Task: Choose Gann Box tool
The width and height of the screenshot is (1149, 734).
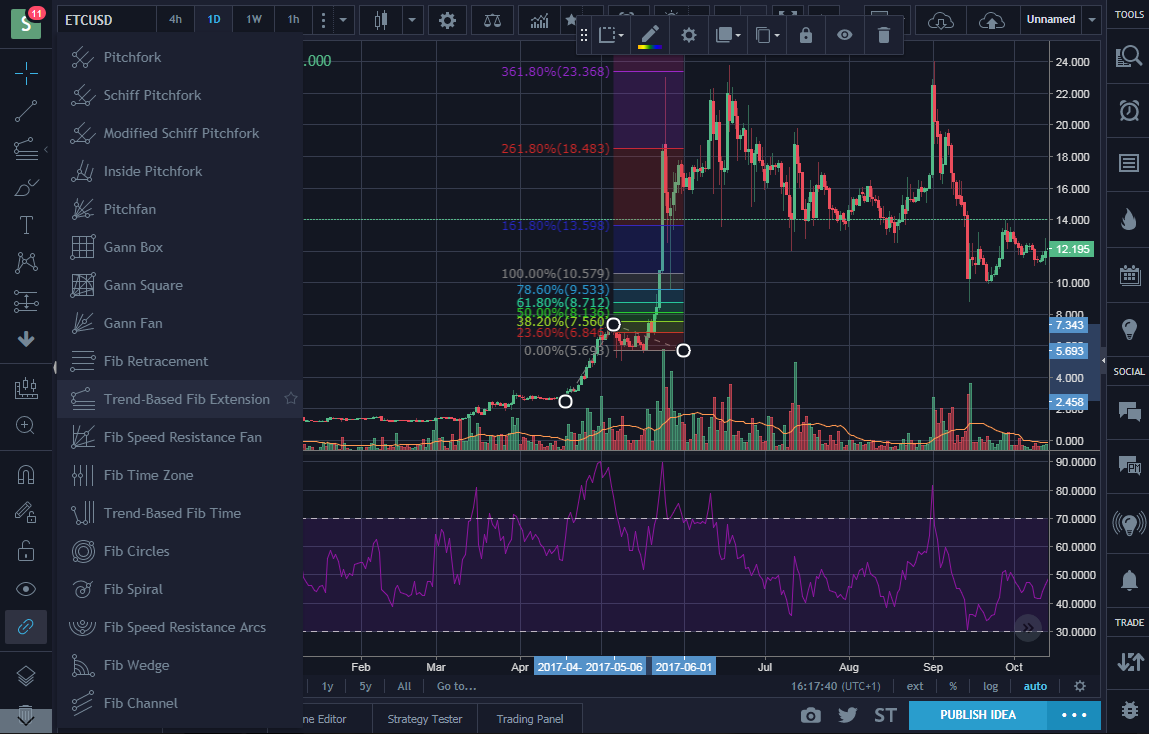Action: point(180,248)
